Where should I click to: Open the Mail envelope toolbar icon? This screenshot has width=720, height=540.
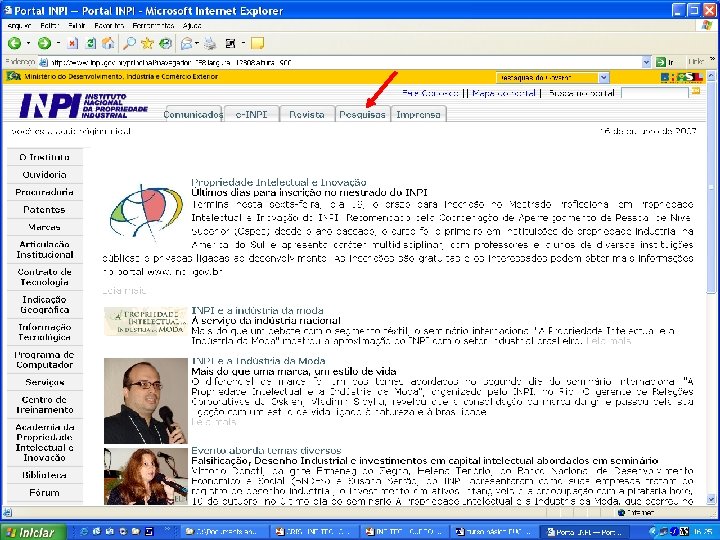(186, 43)
